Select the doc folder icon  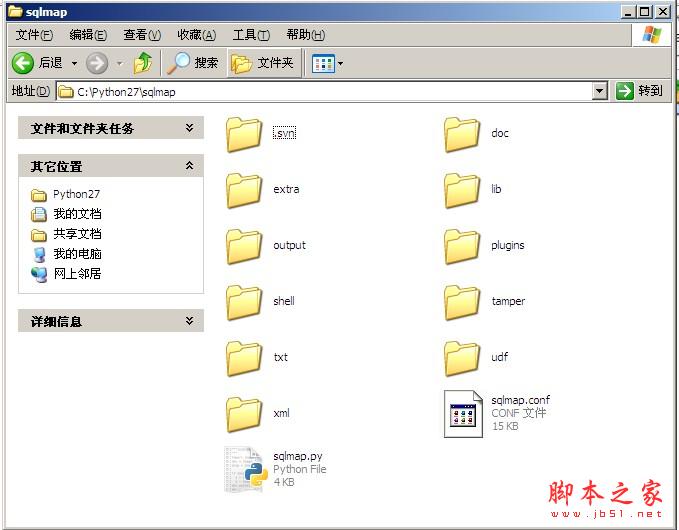[x=462, y=134]
